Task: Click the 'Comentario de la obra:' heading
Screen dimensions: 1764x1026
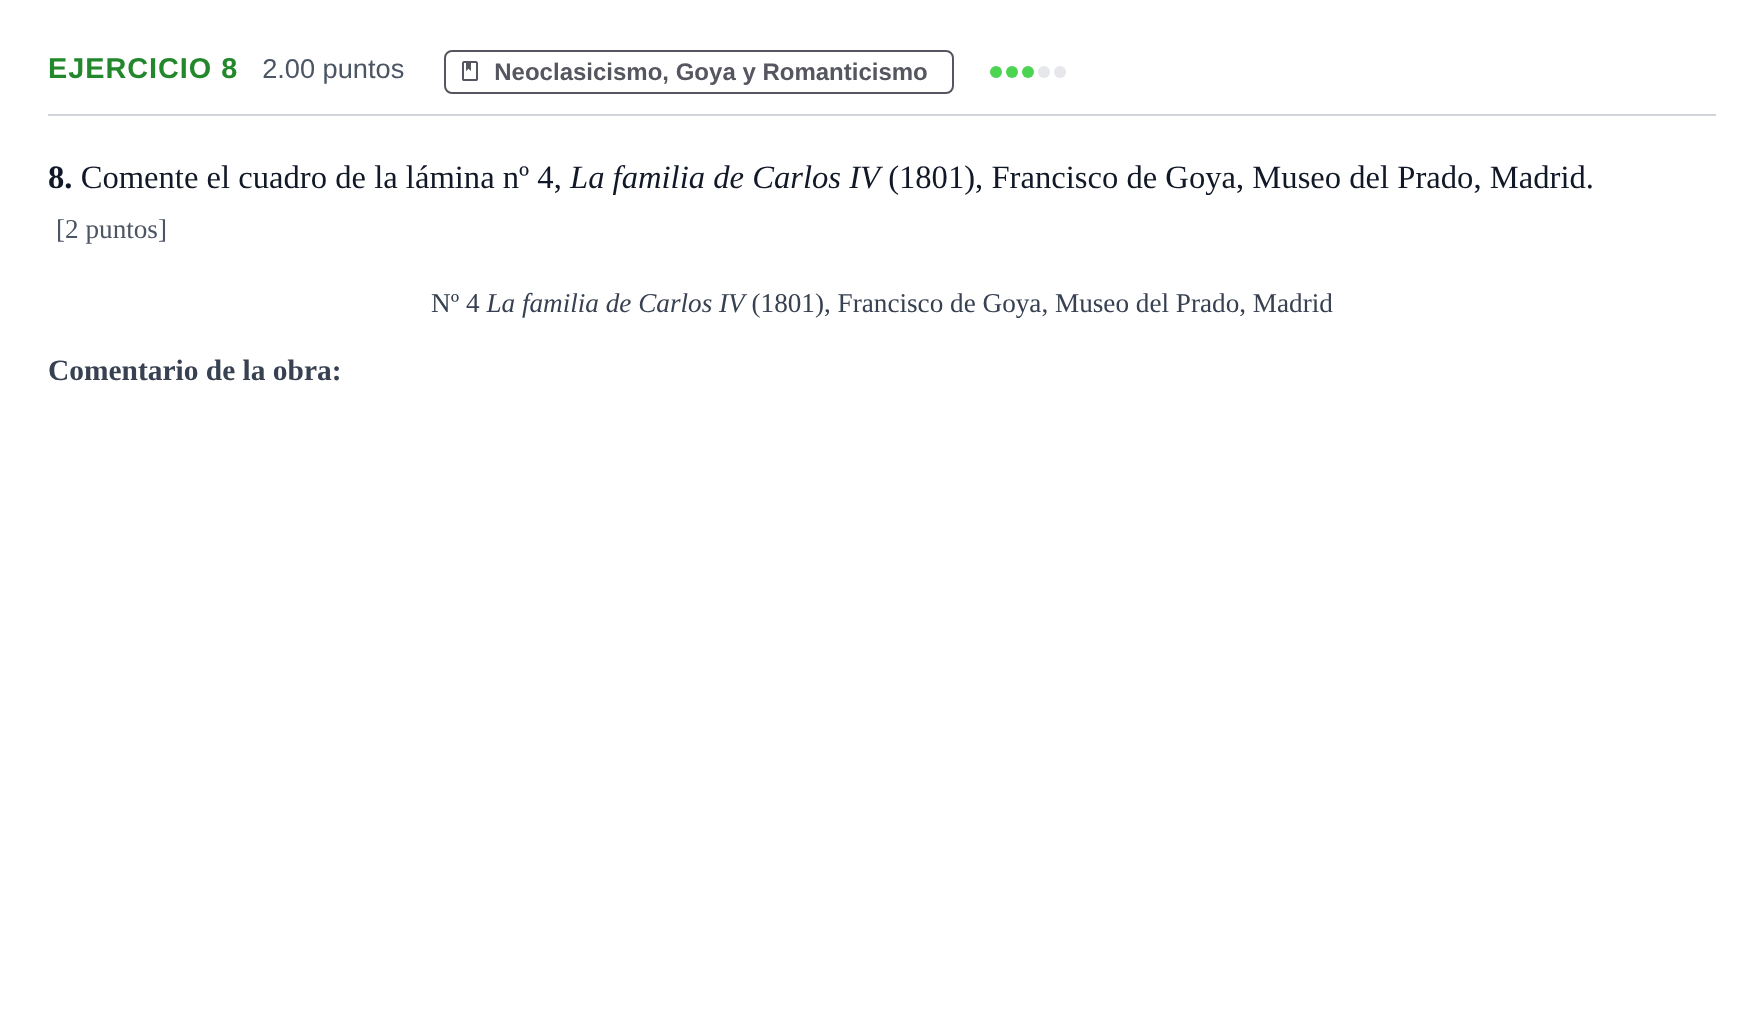Action: (x=195, y=371)
